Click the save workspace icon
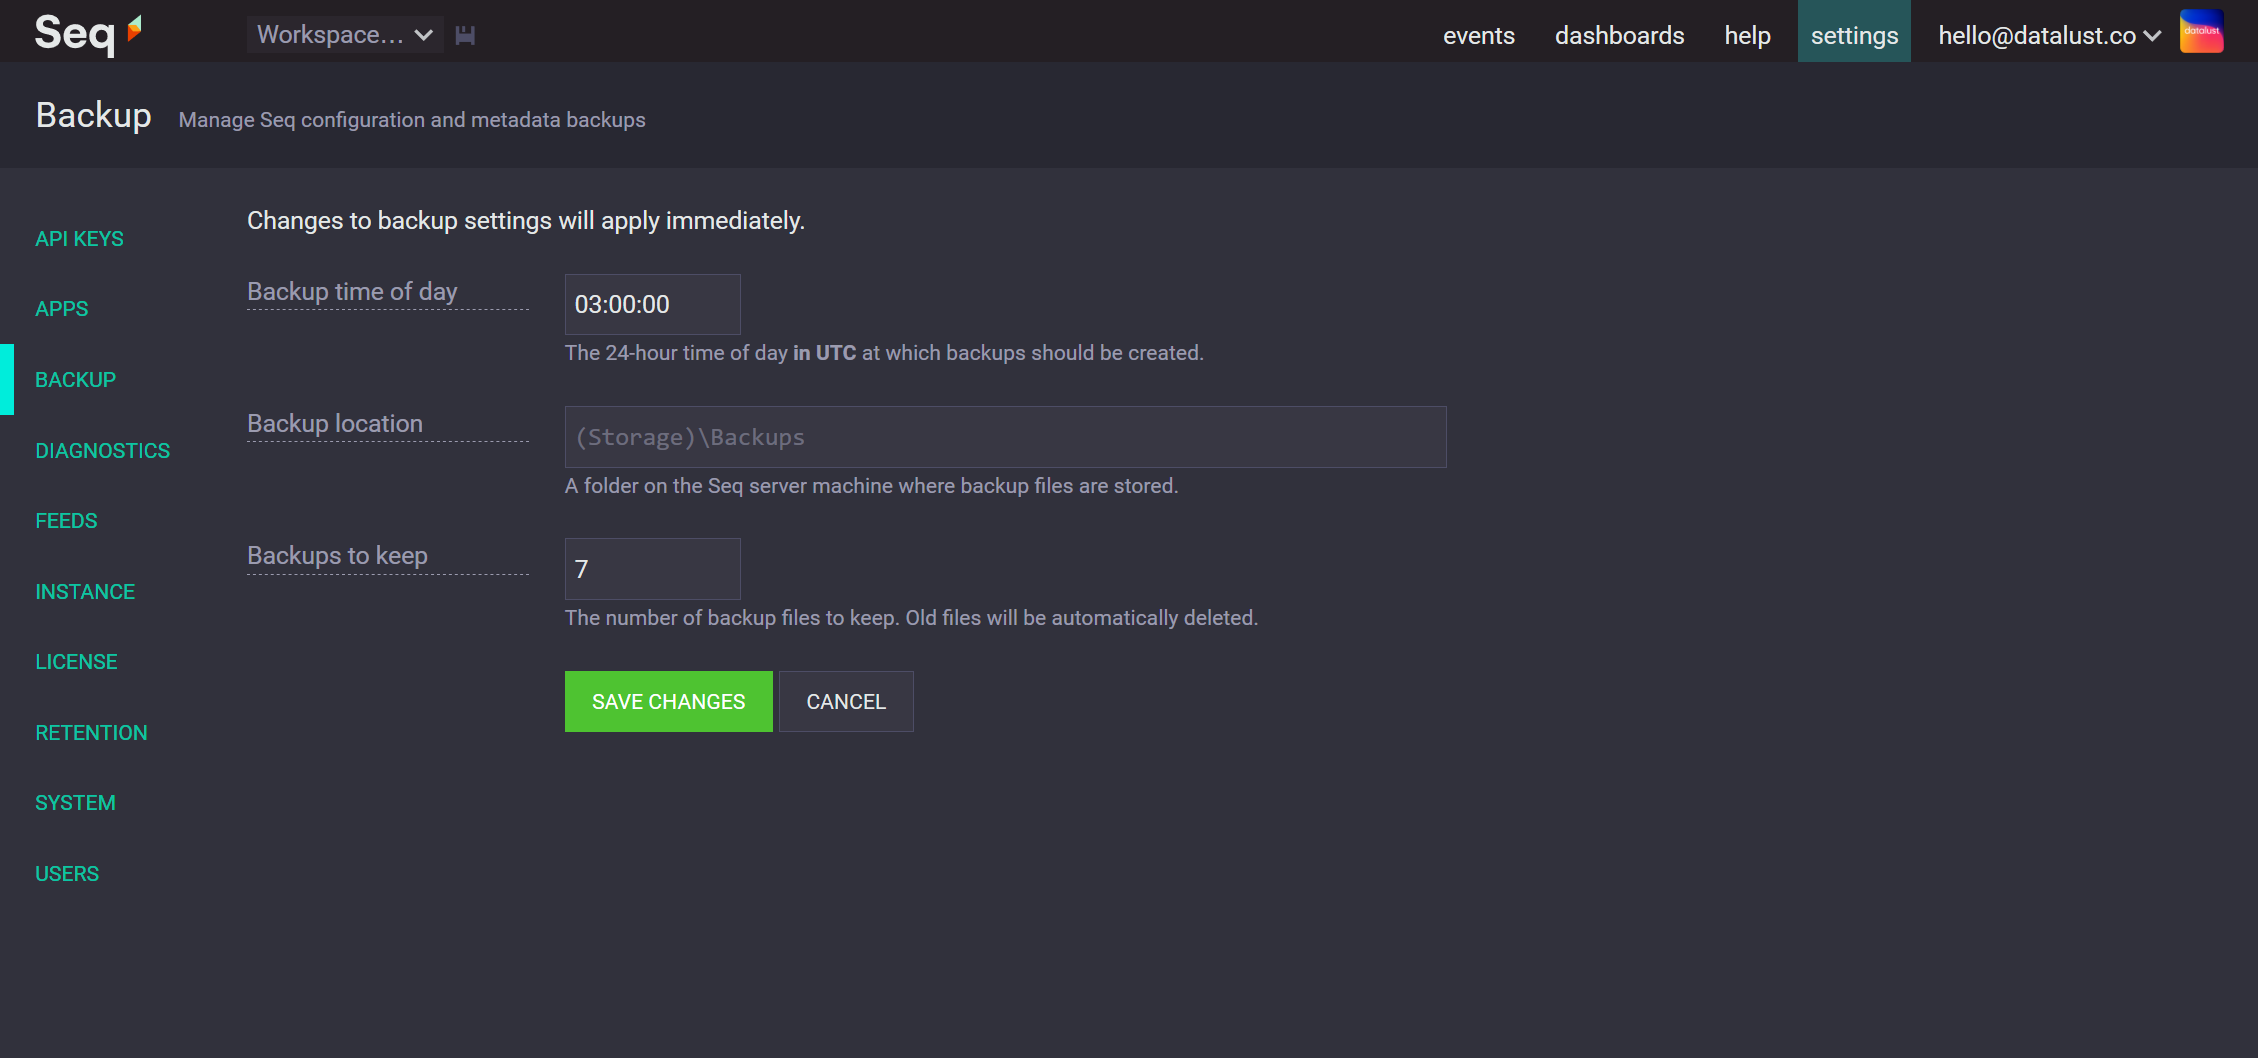Screen dimensions: 2258x1058 (x=465, y=35)
